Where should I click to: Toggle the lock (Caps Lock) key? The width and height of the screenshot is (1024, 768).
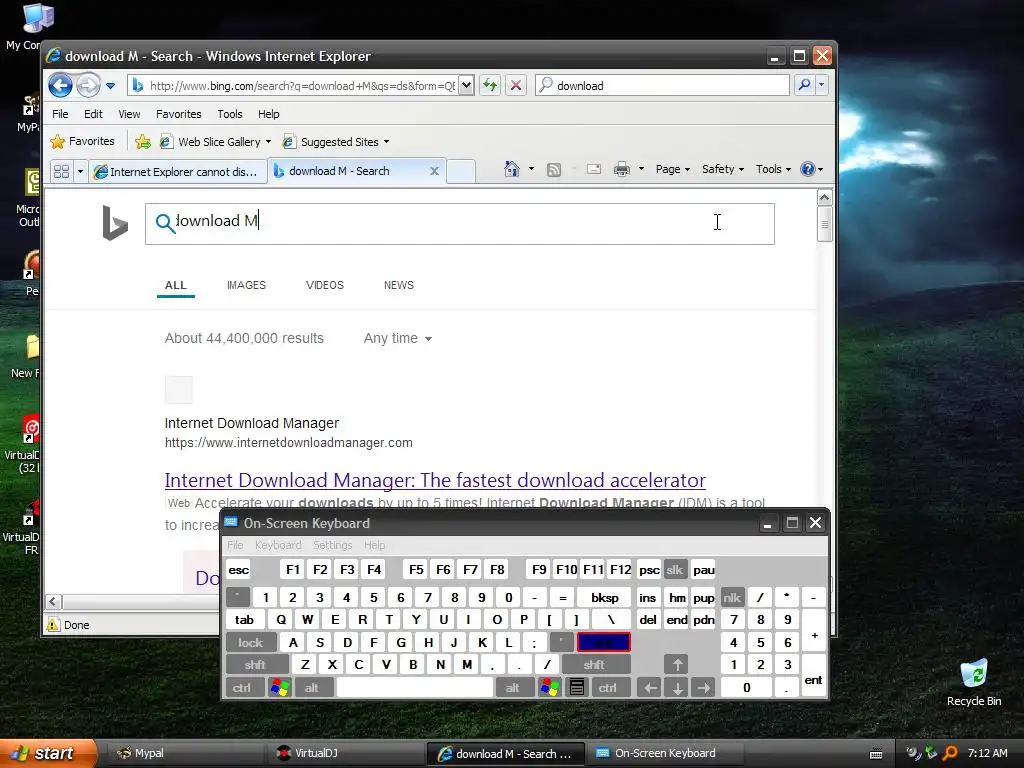(x=251, y=643)
